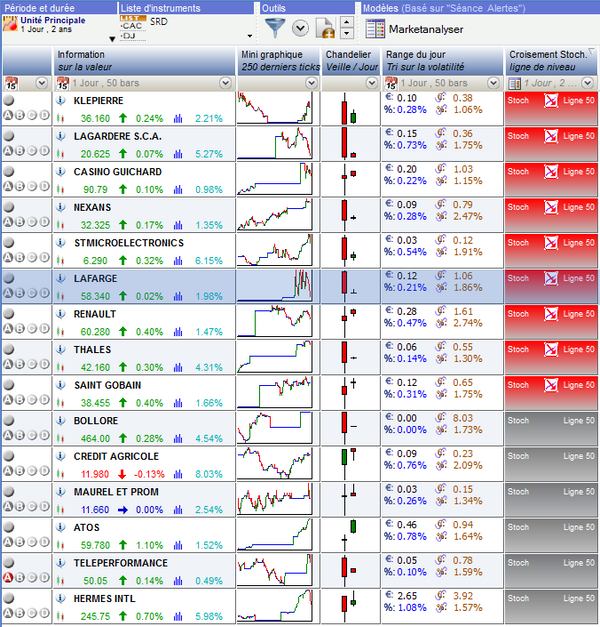Click the Information sur la valeur column header
Image resolution: width=600 pixels, height=627 pixels.
(144, 61)
